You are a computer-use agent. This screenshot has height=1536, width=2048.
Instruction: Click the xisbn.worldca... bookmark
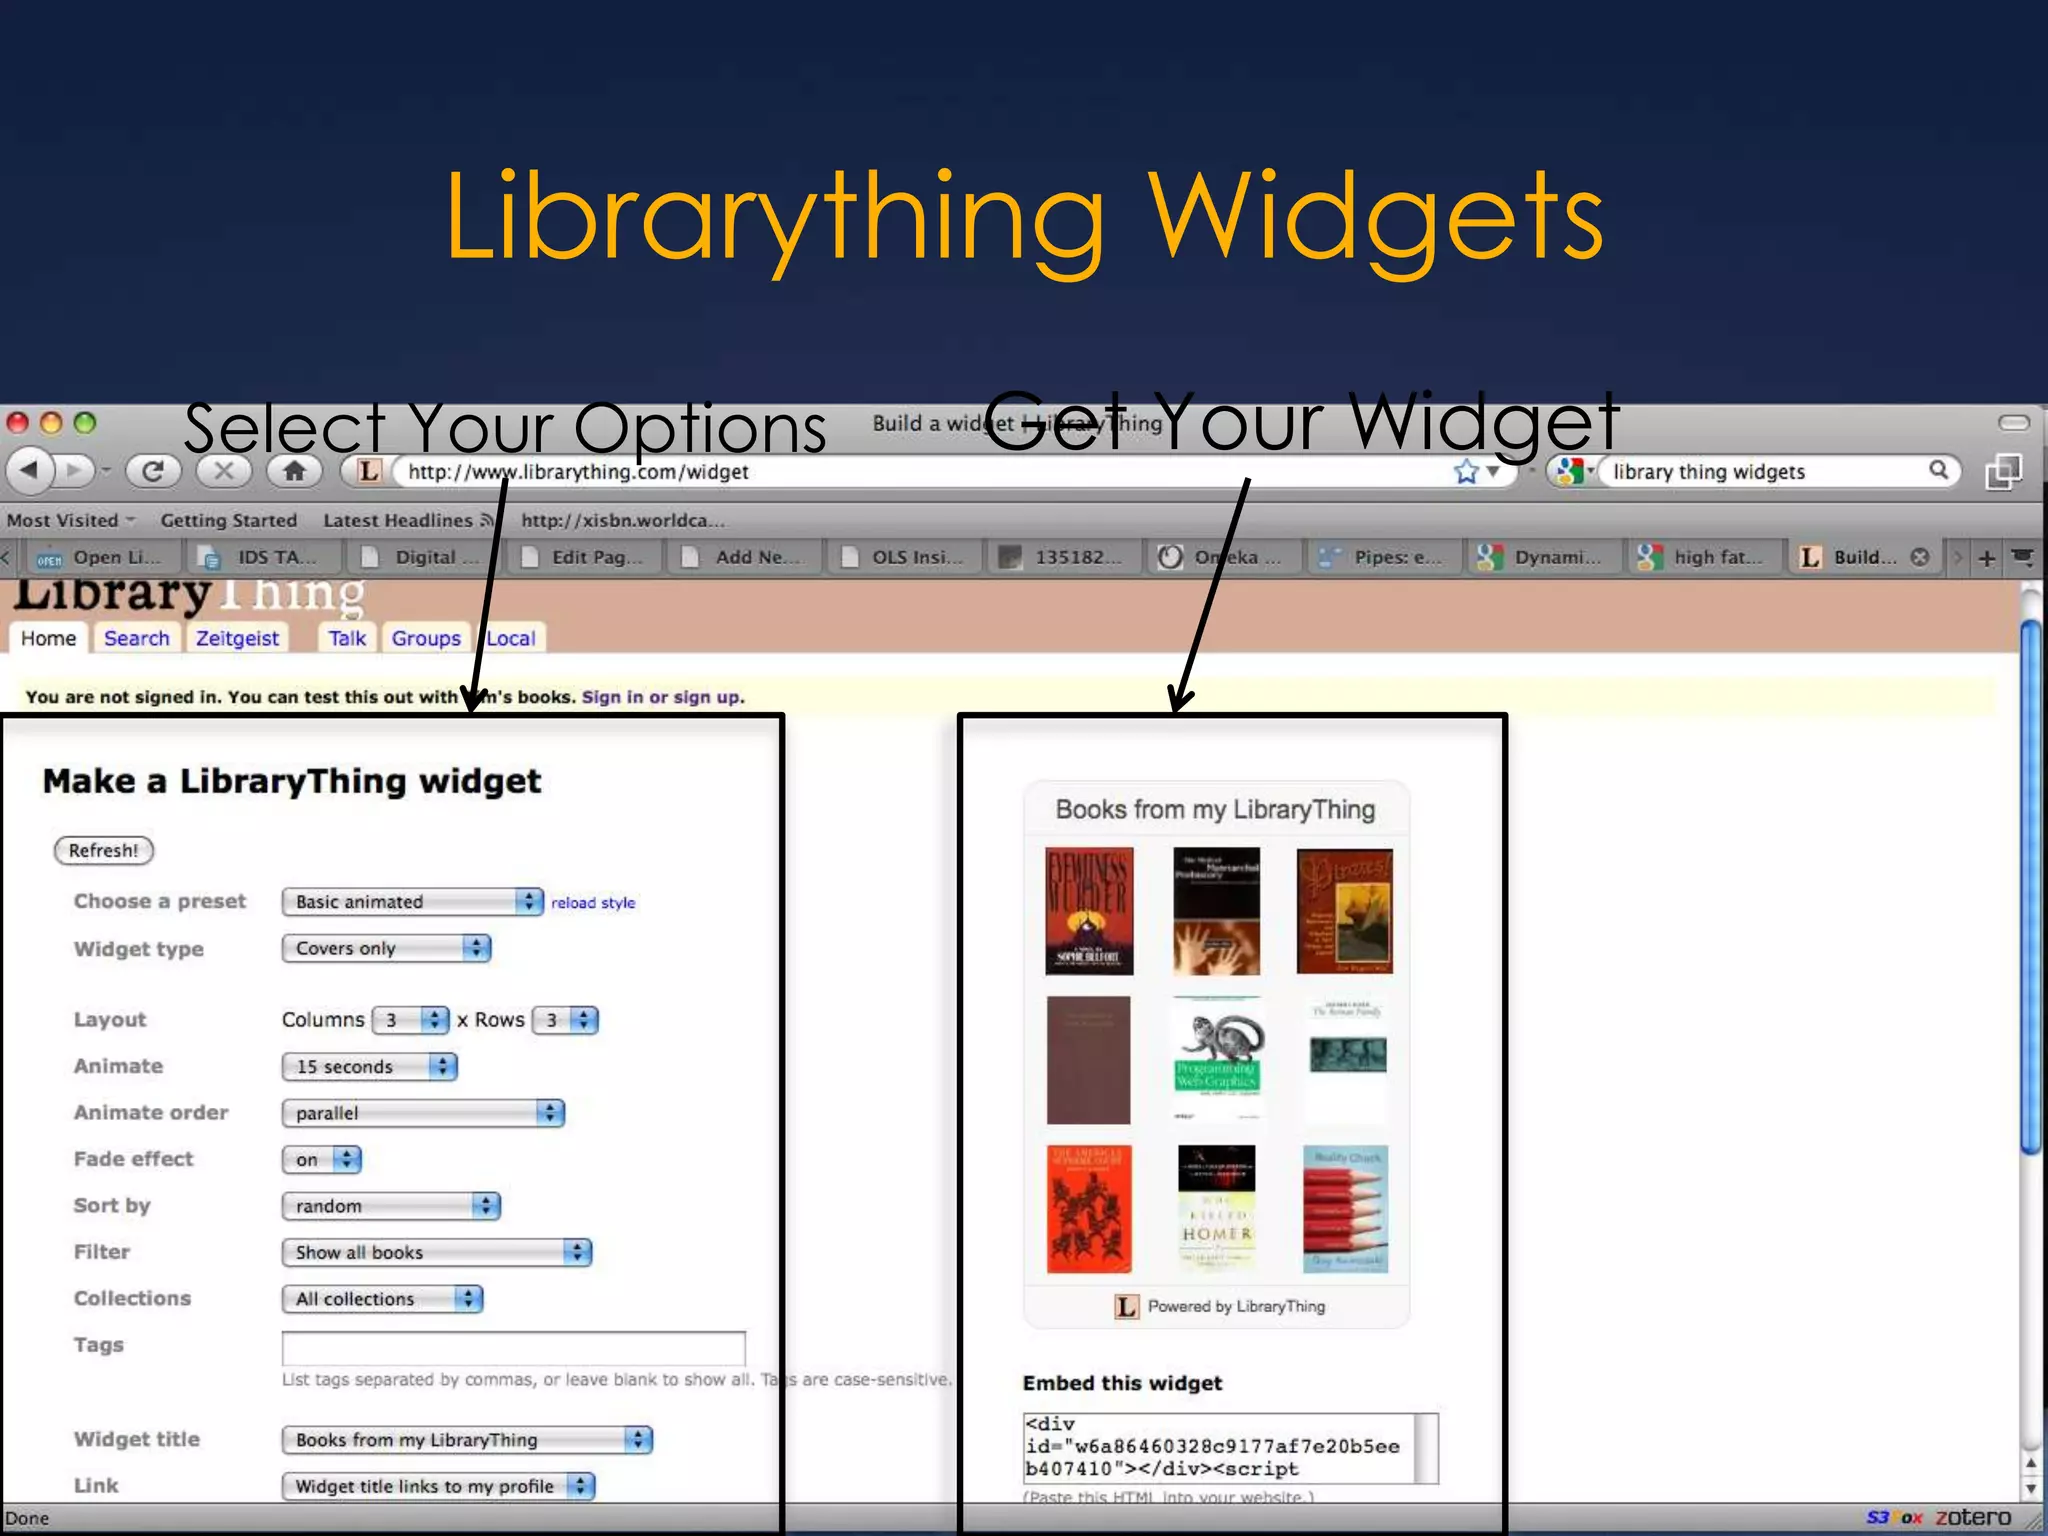coord(622,520)
